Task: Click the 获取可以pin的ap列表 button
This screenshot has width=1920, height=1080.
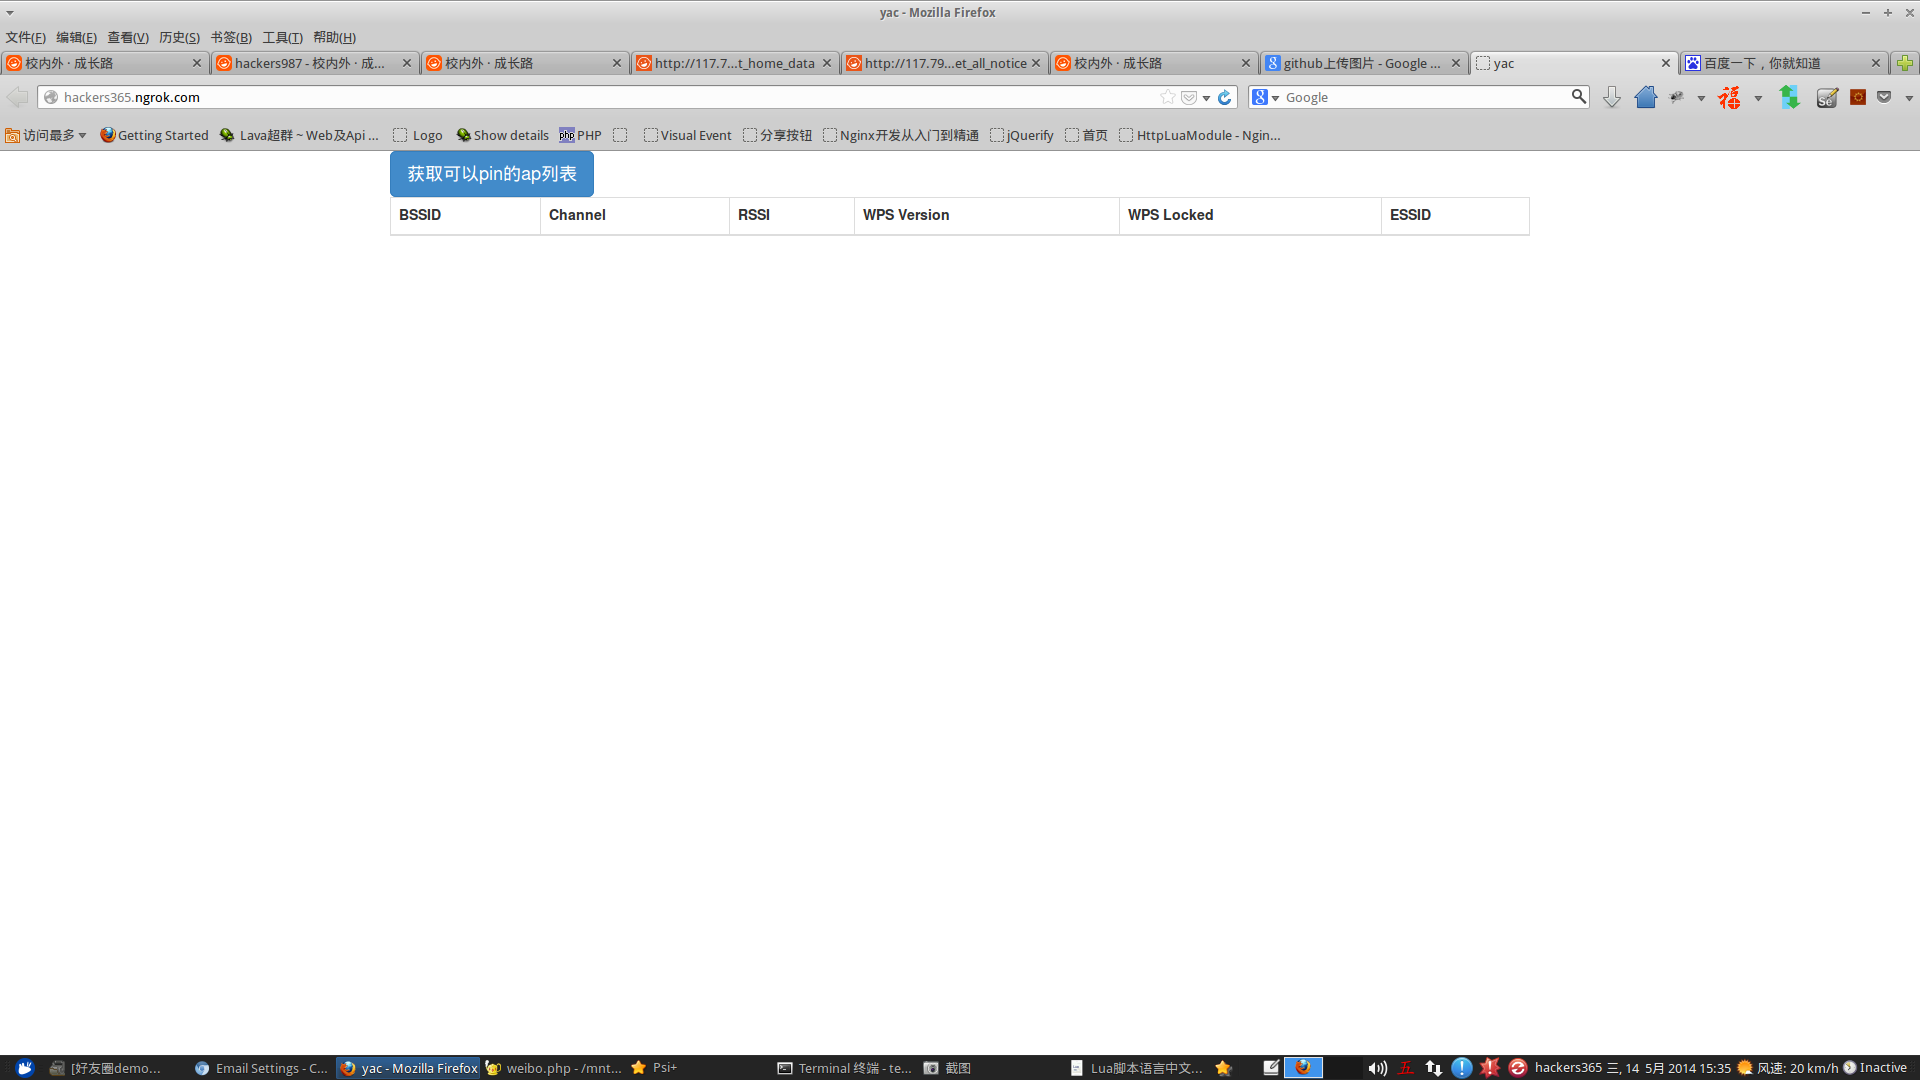Action: click(491, 174)
